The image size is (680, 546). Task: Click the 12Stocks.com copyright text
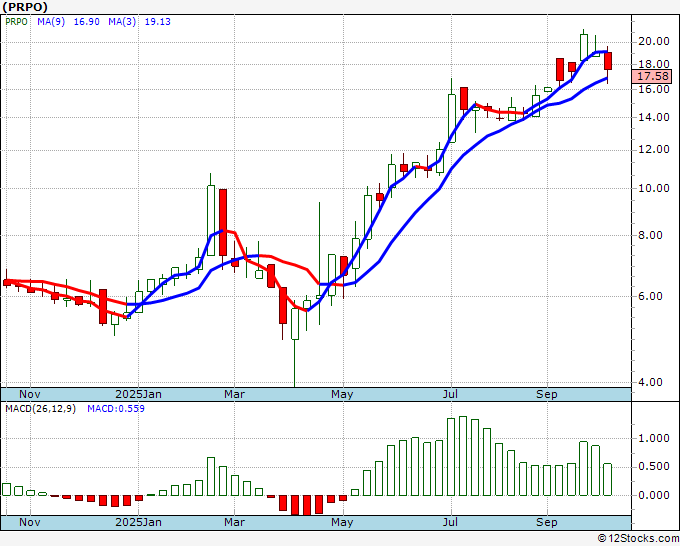[x=638, y=539]
